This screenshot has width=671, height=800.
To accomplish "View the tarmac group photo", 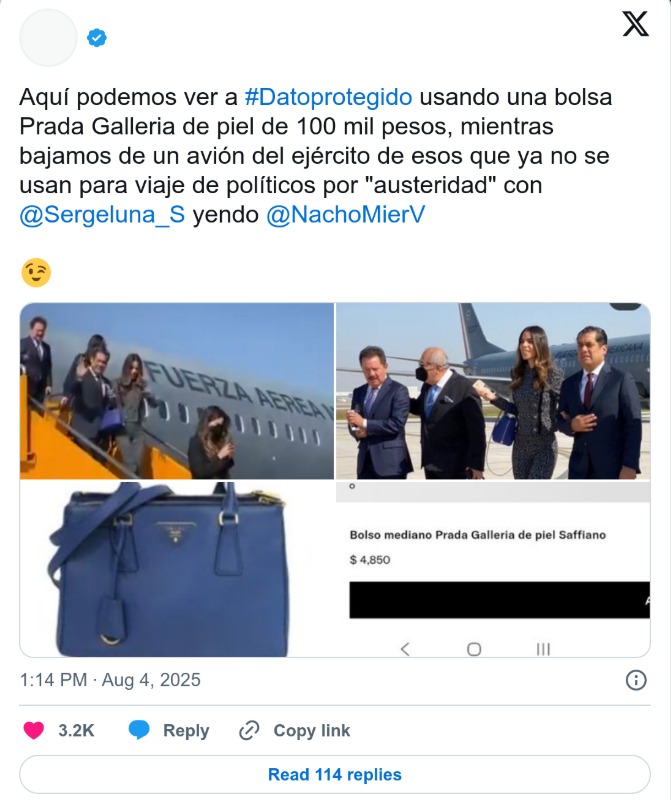I will (x=493, y=391).
